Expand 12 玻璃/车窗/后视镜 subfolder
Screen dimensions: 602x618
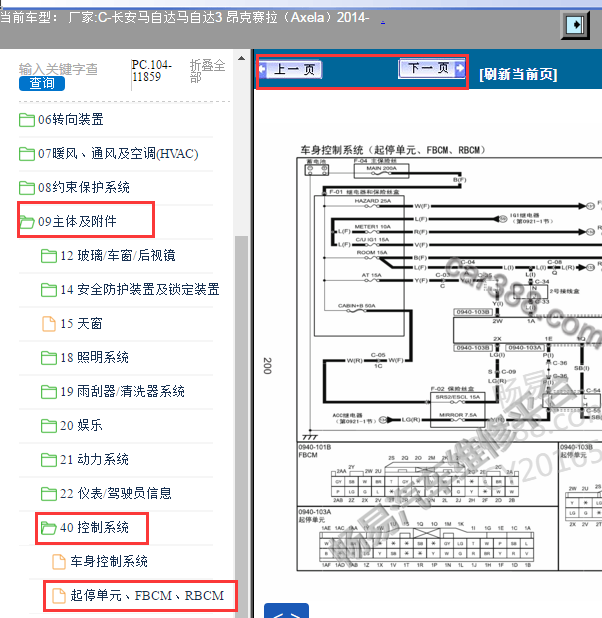tap(118, 256)
